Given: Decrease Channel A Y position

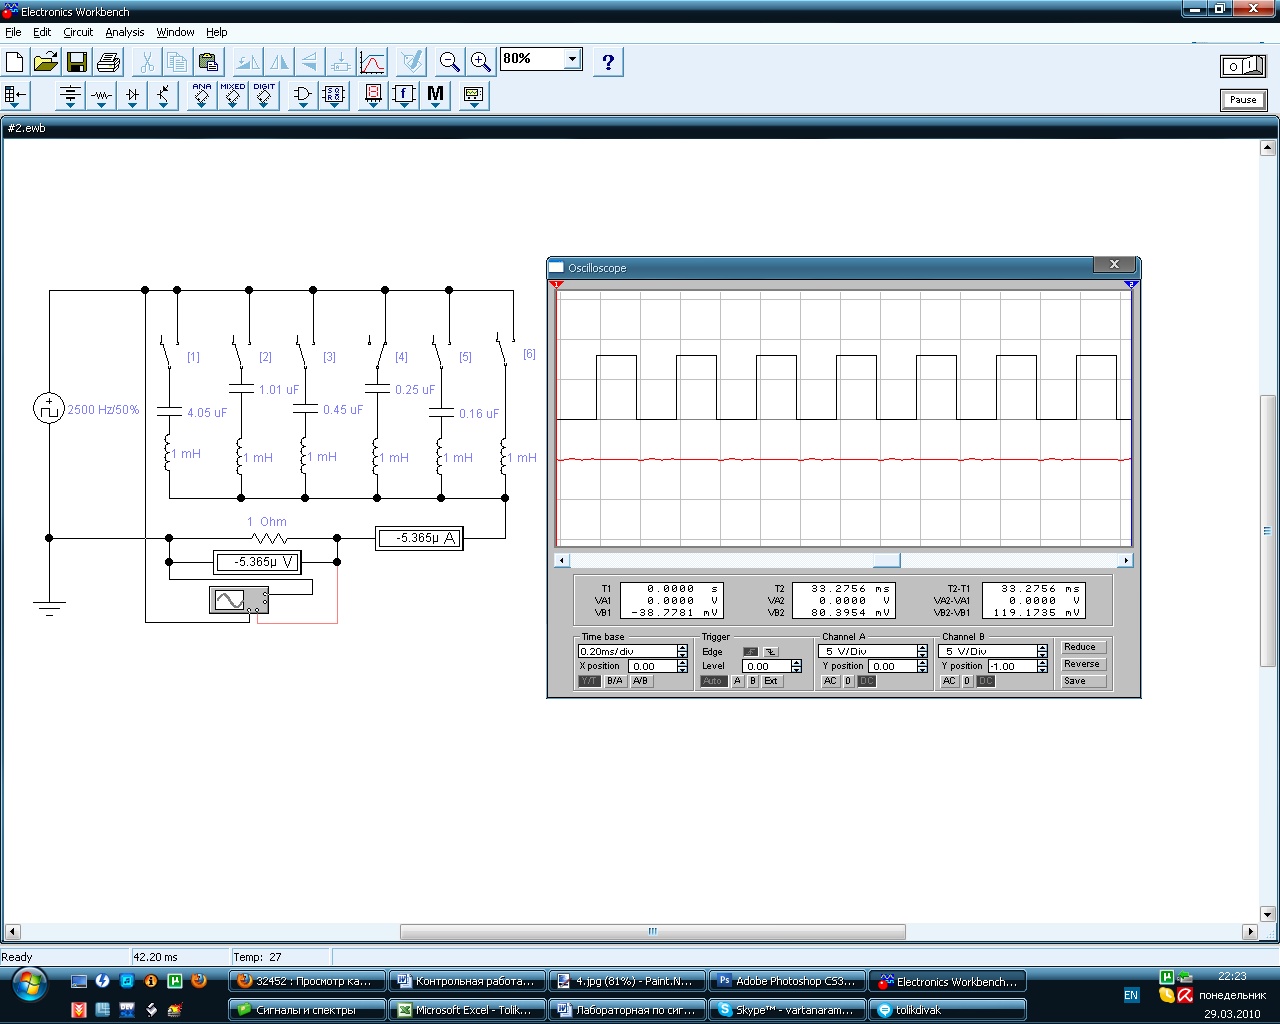Looking at the screenshot, I should point(922,669).
